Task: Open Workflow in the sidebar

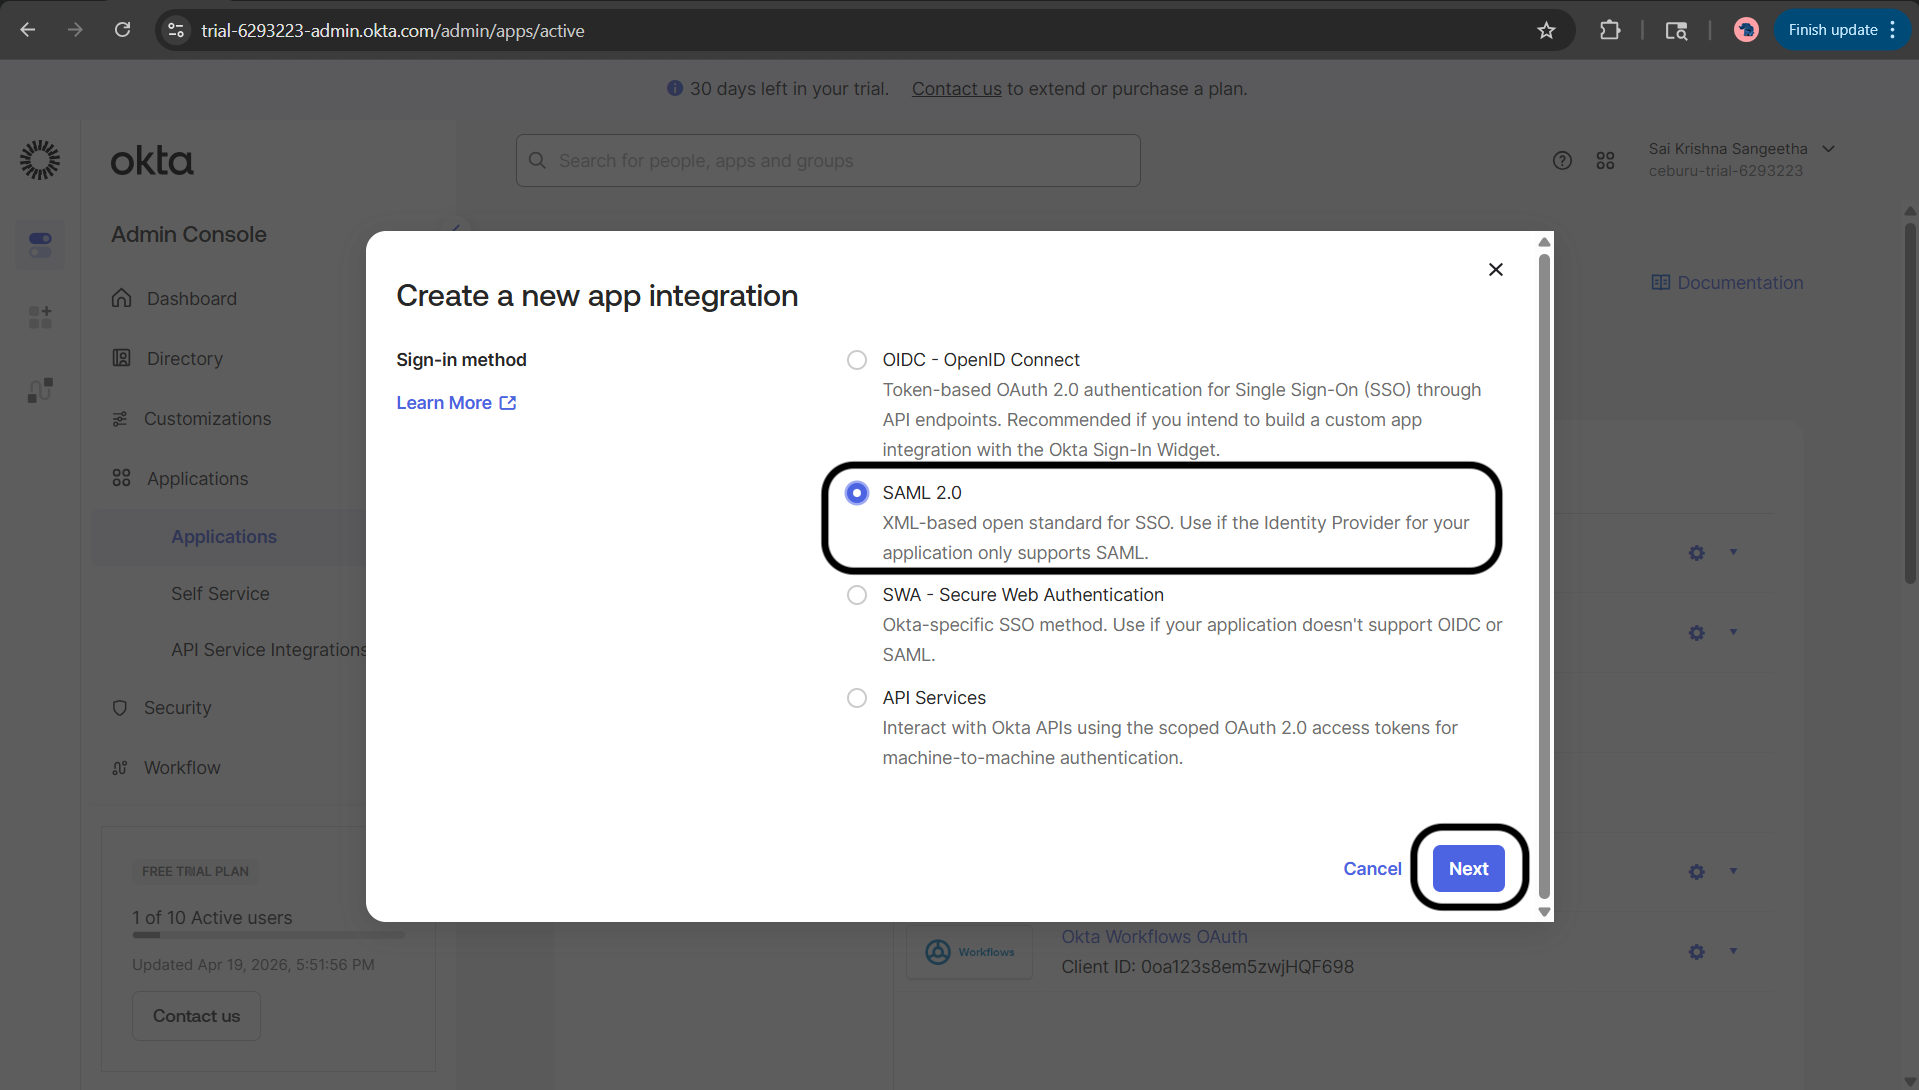Action: click(x=182, y=768)
